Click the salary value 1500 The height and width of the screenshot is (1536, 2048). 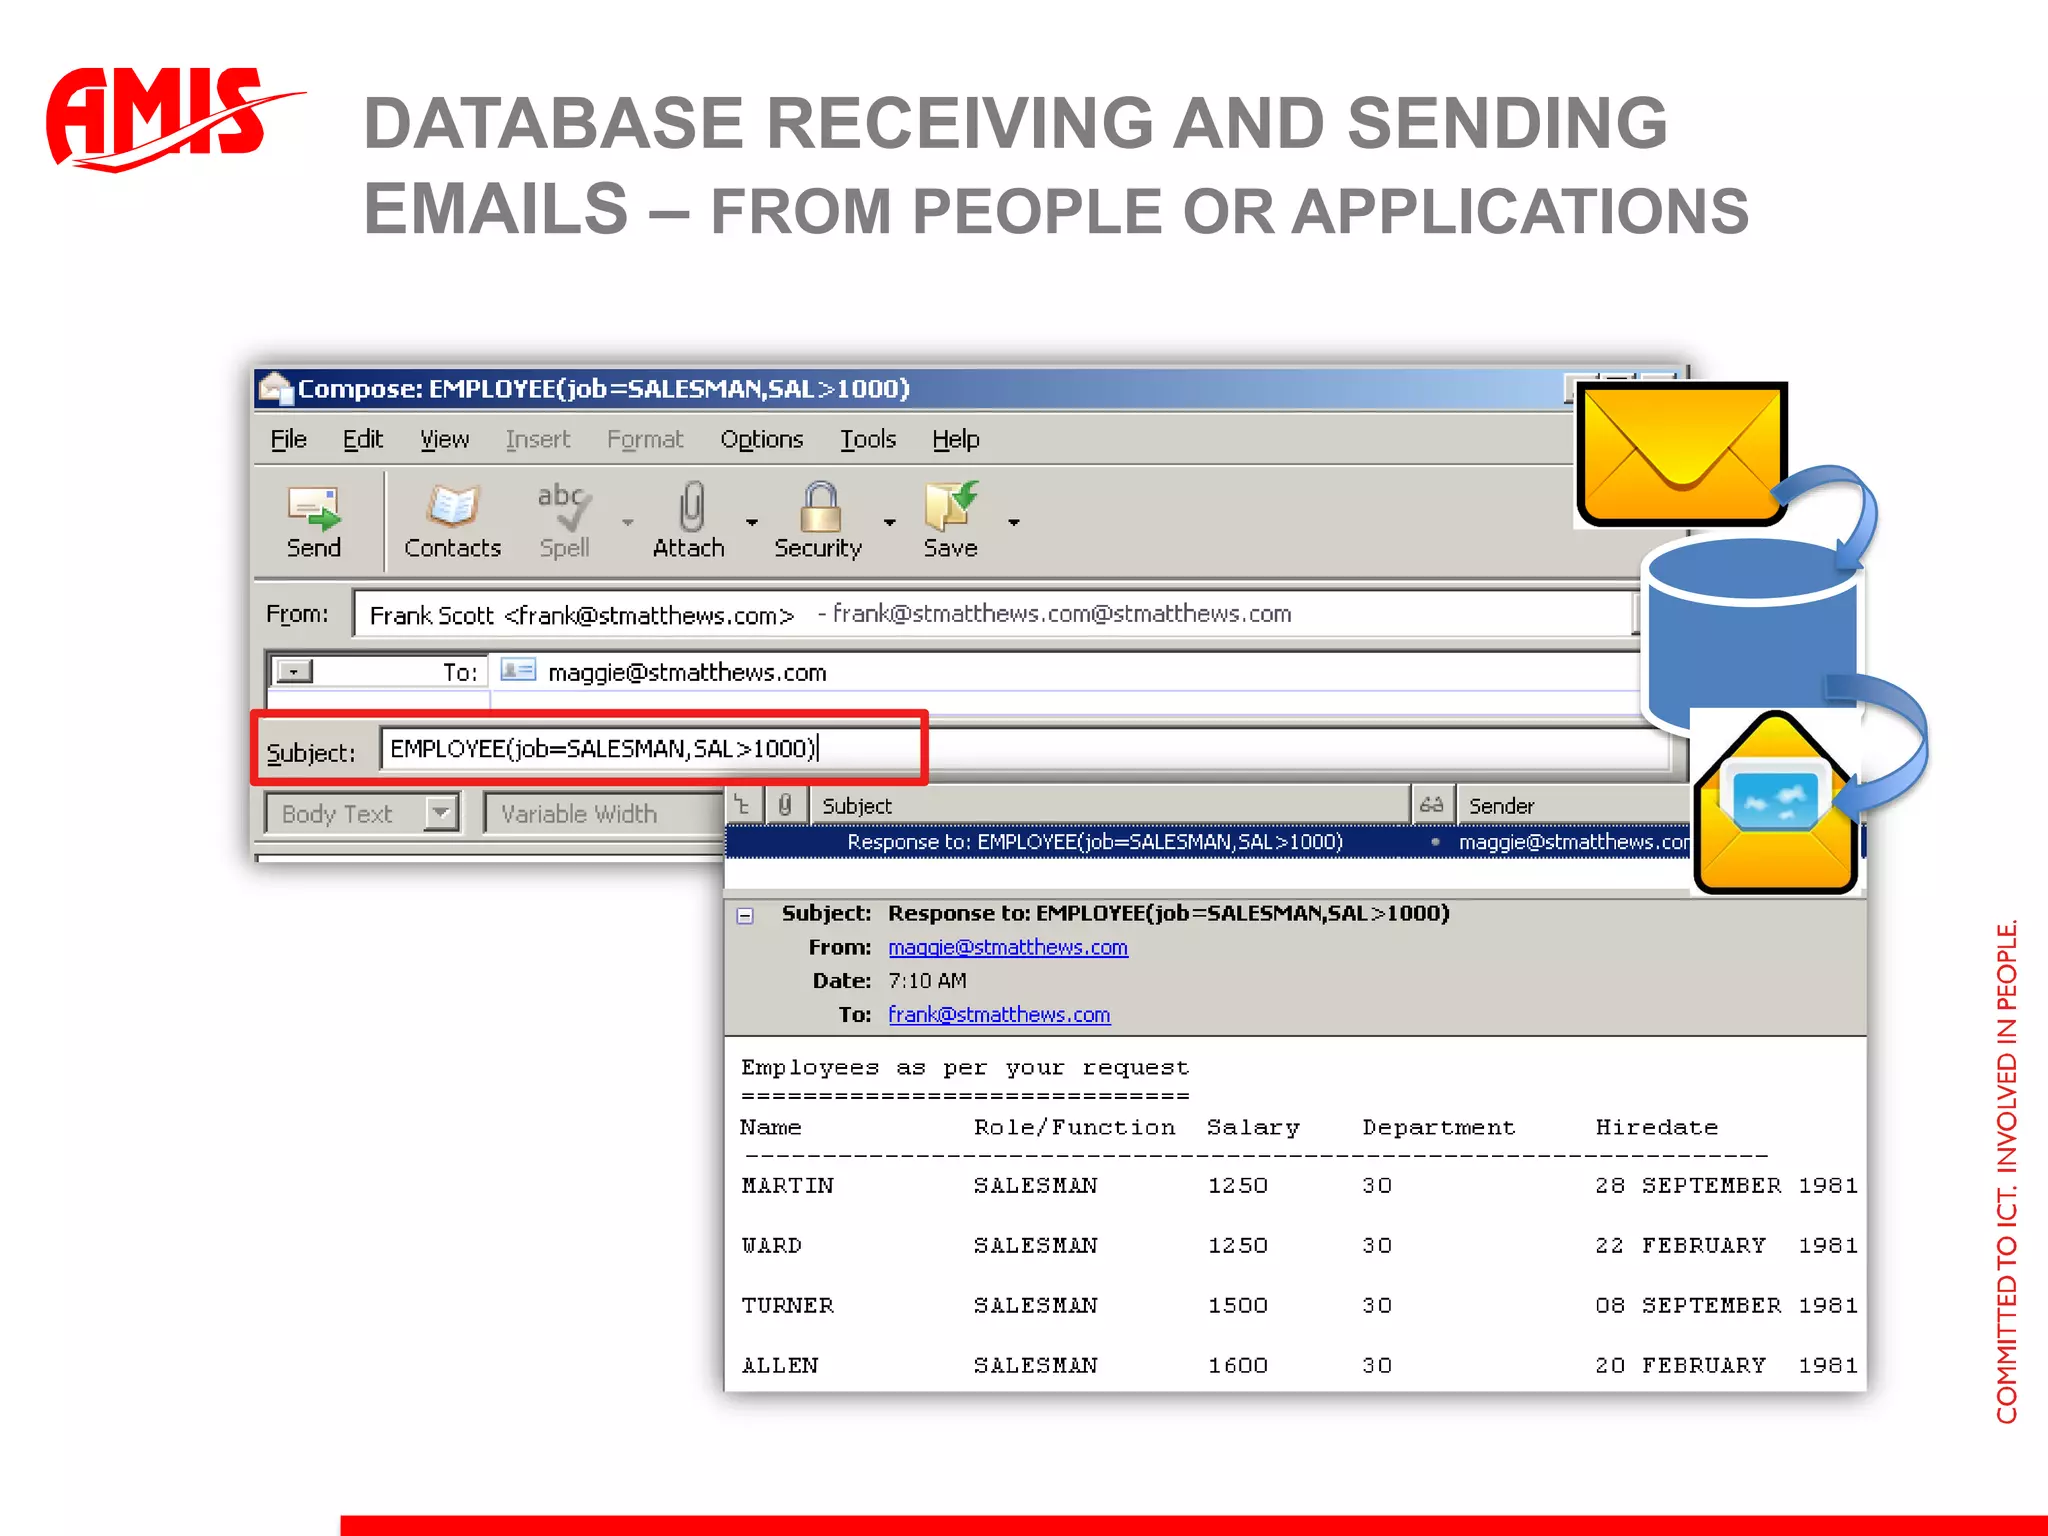pos(1237,1305)
